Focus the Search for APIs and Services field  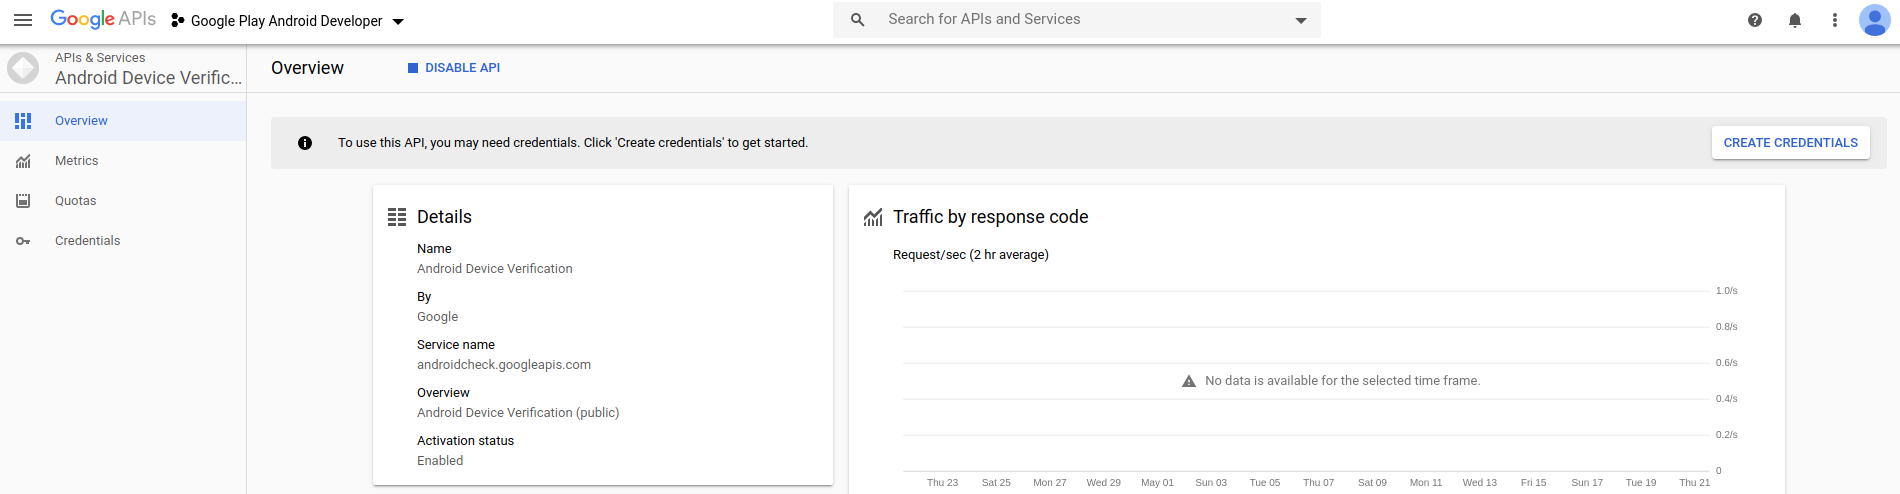[1080, 20]
